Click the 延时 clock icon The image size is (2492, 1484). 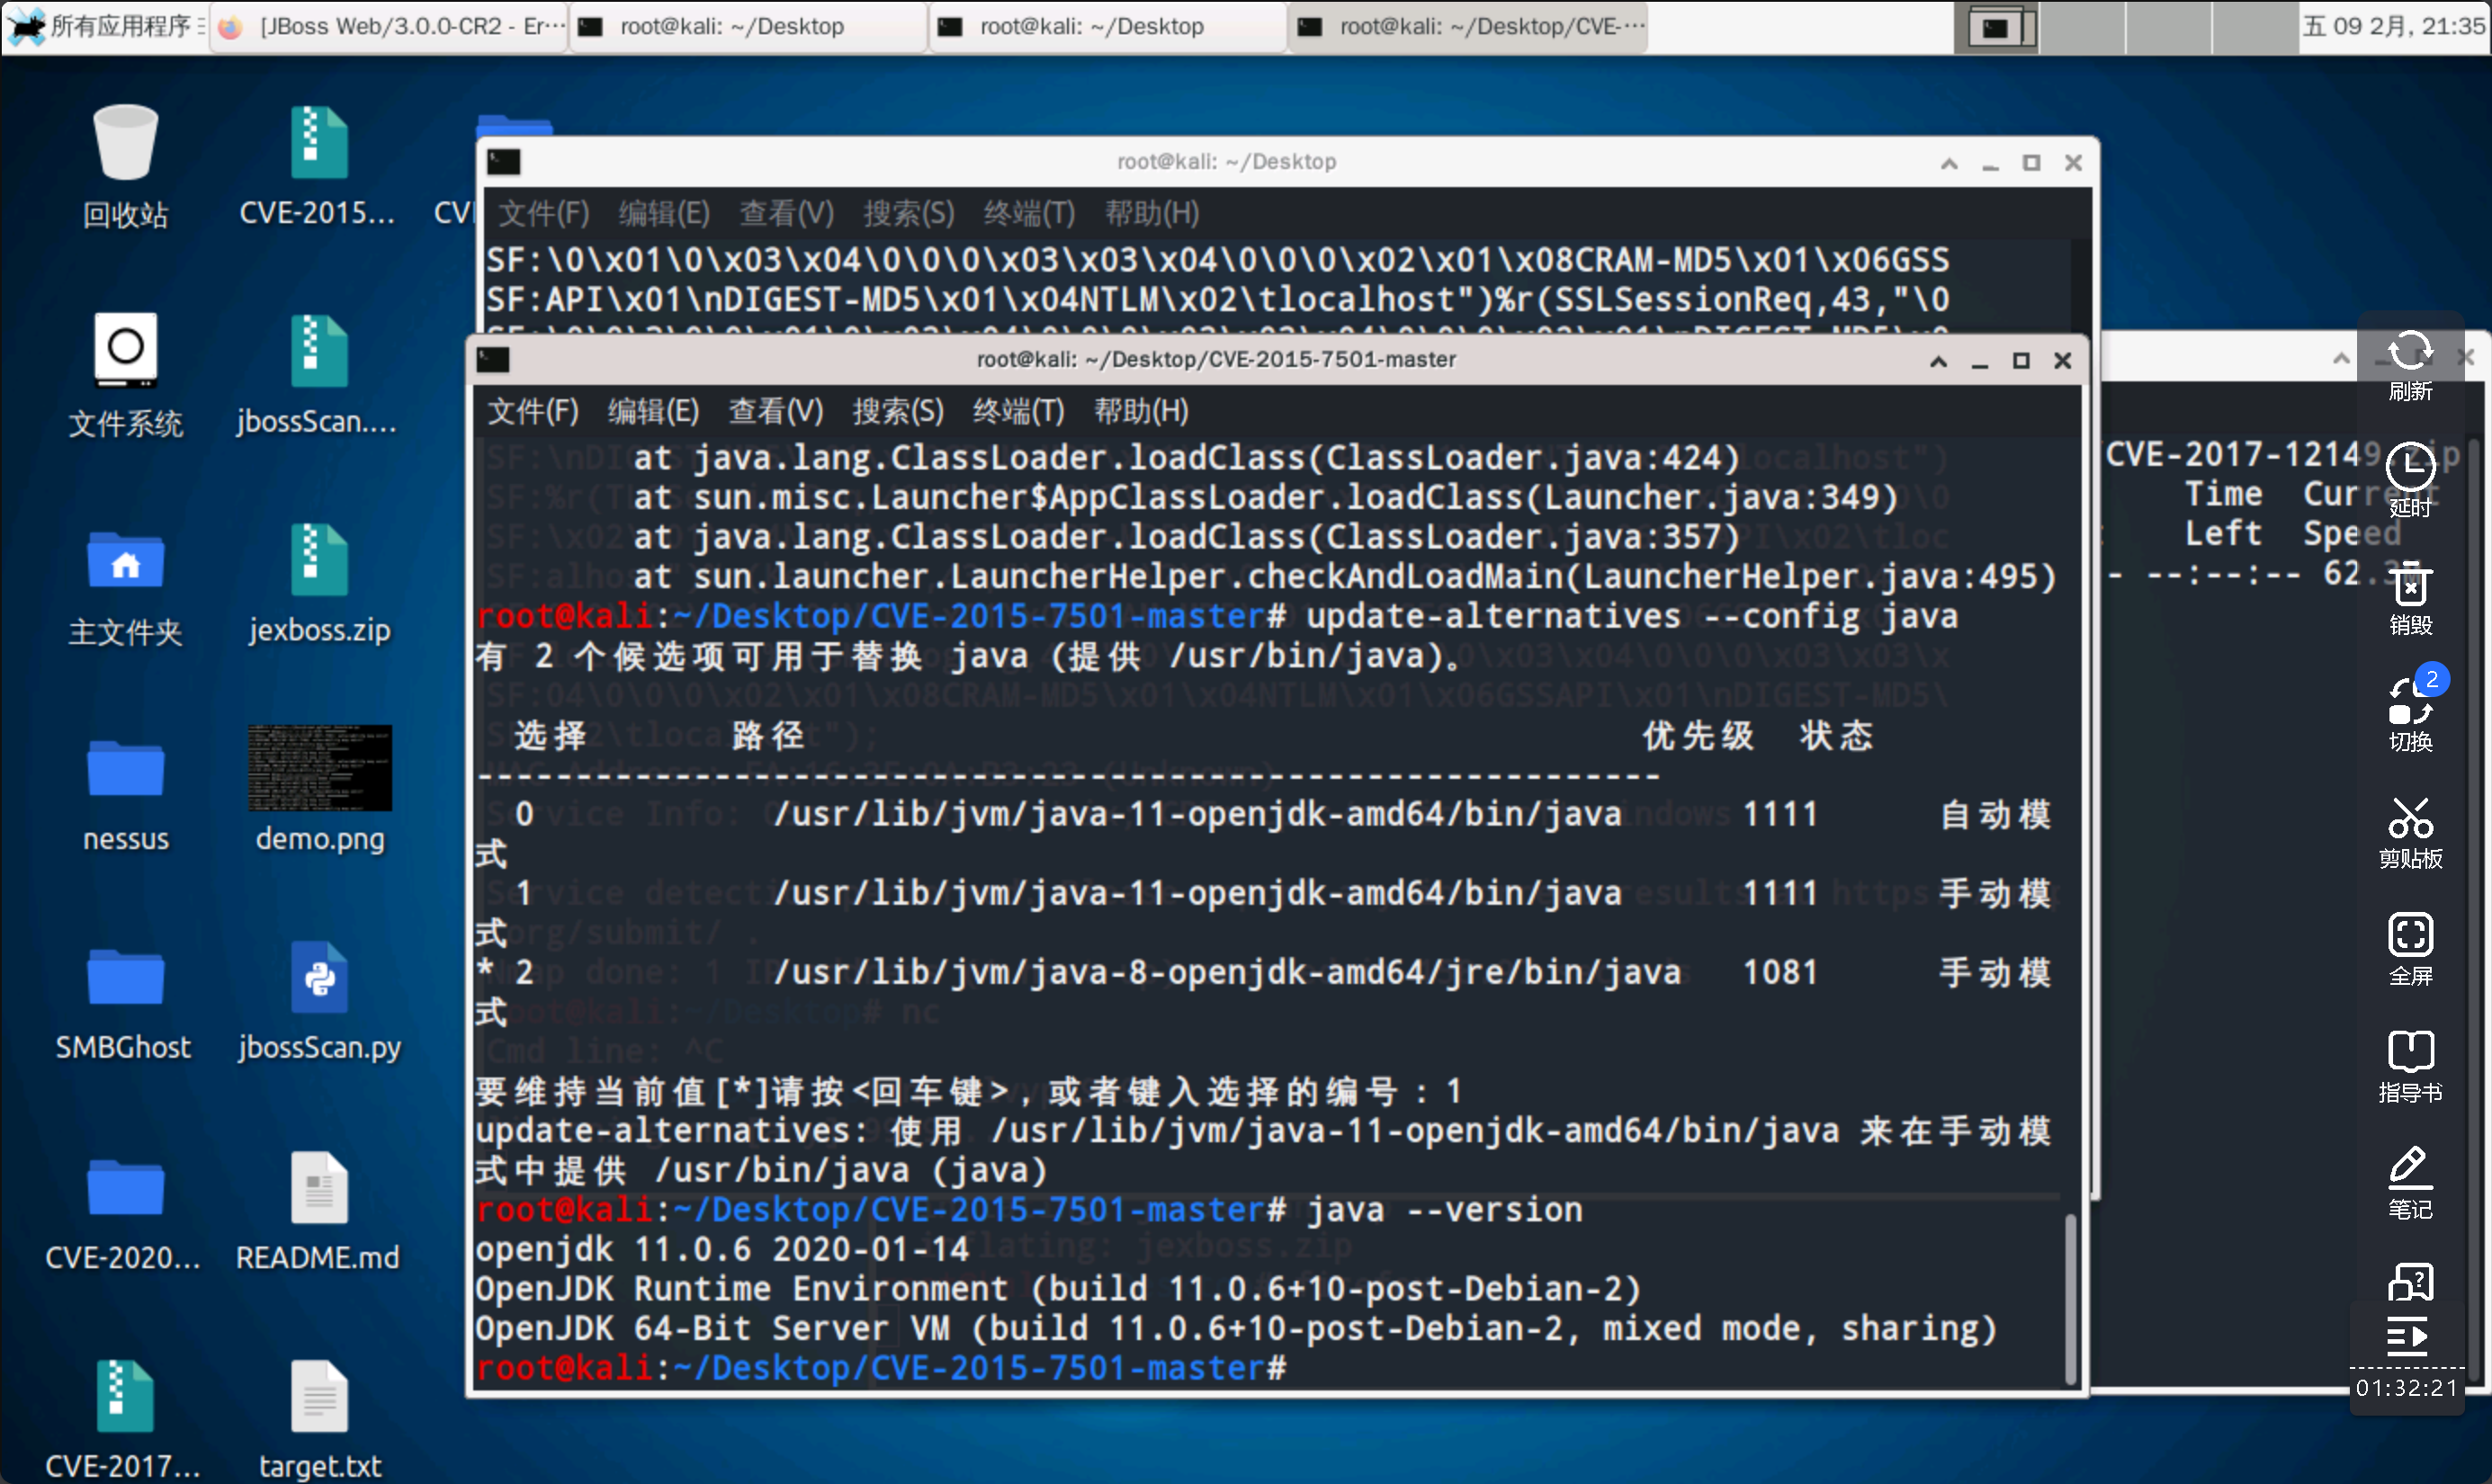(2409, 468)
